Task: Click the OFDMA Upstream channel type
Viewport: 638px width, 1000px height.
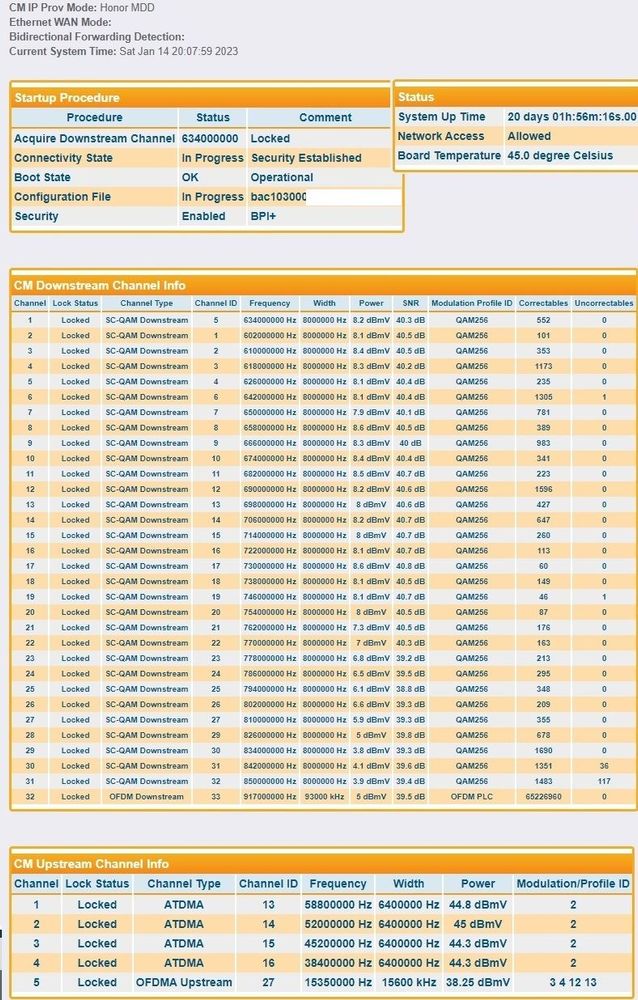Action: tap(184, 983)
